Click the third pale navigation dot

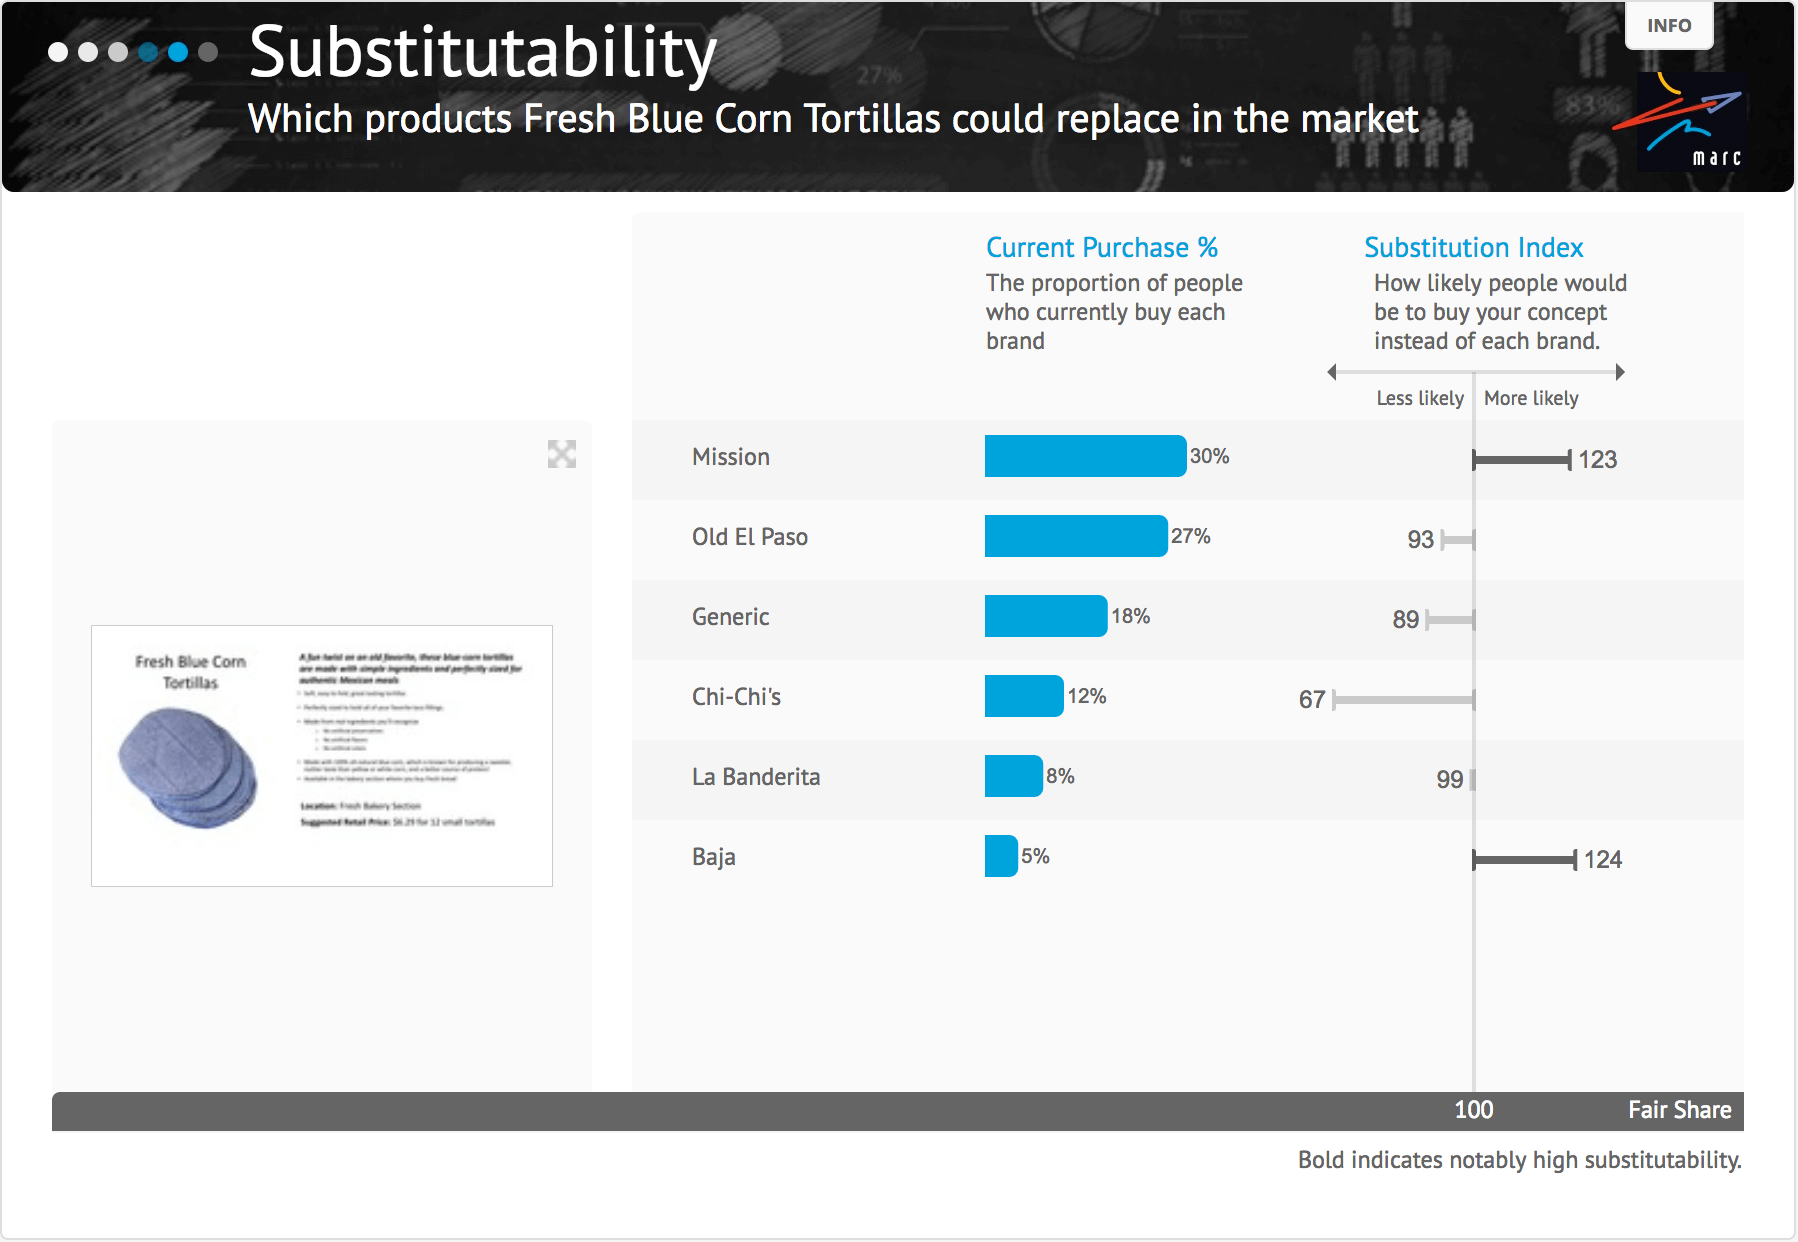118,52
